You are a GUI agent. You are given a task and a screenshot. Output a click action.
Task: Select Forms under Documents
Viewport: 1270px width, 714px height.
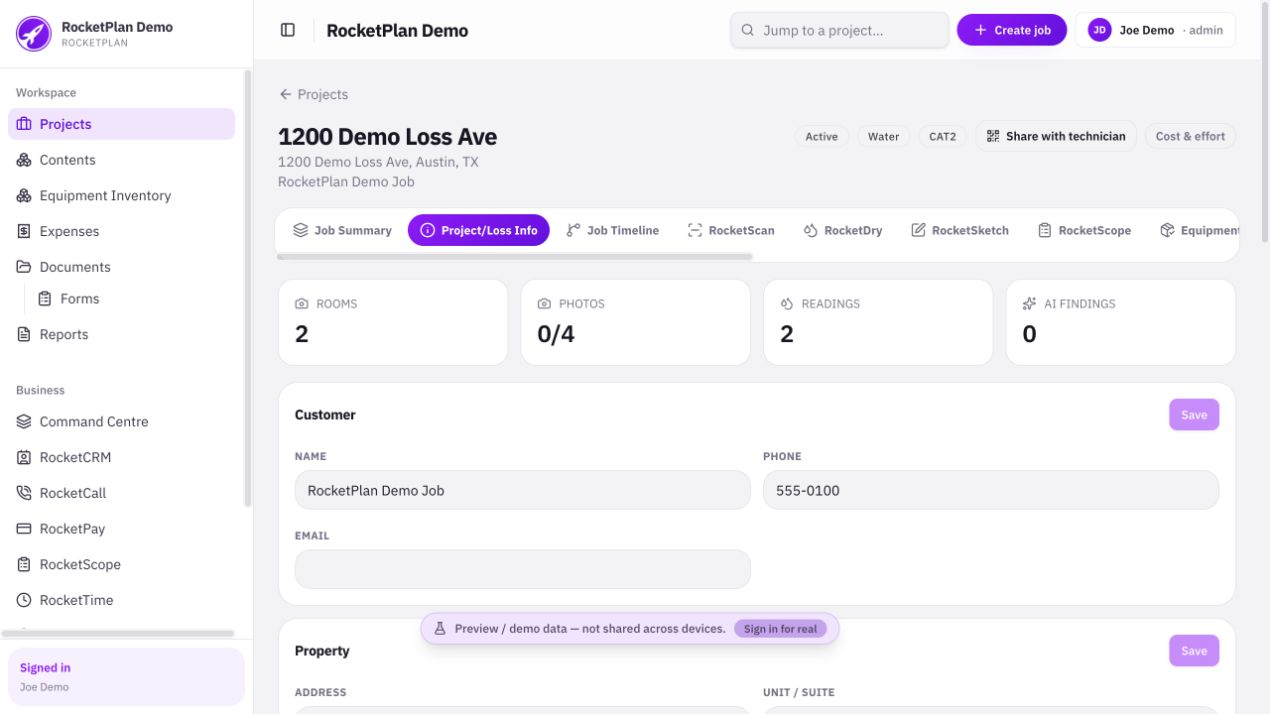(x=131, y=299)
